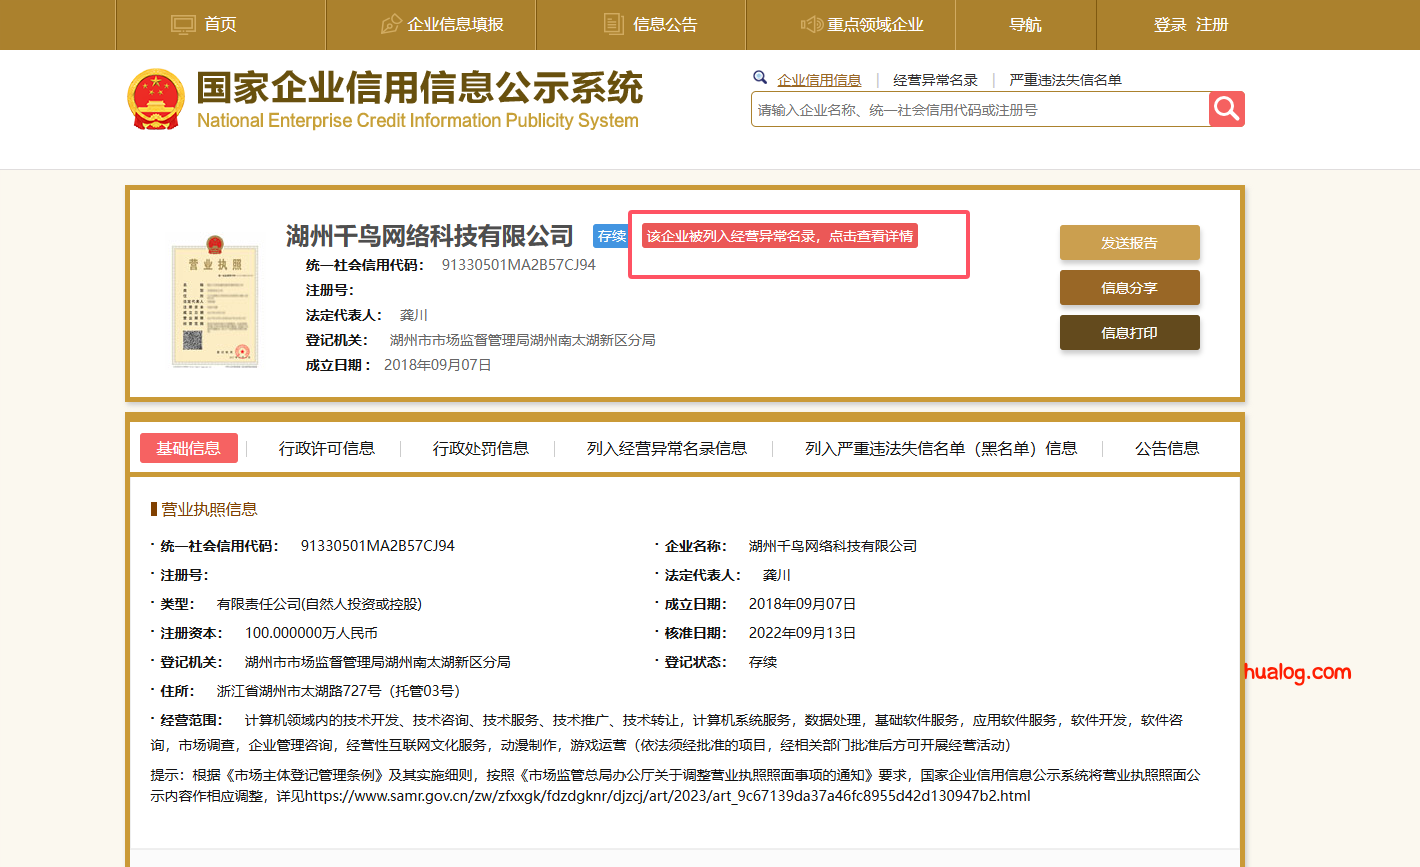Select the 企业信用信息 search category
Screen dimensions: 1420x867
819,80
